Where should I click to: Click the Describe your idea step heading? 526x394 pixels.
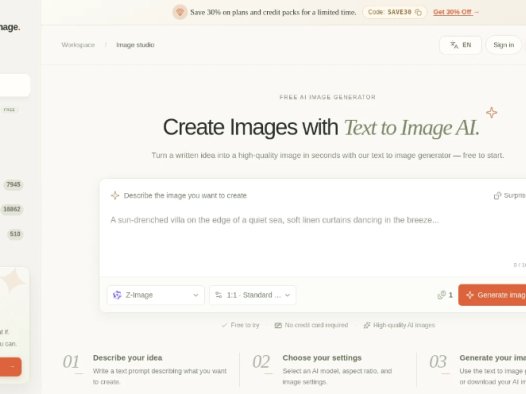pos(127,358)
